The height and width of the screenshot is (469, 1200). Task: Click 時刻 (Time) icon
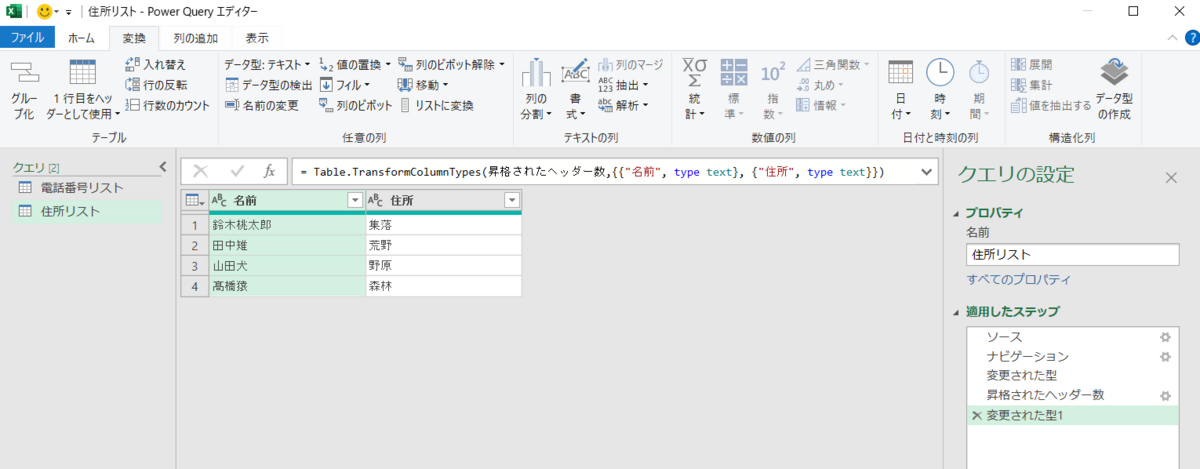click(940, 73)
